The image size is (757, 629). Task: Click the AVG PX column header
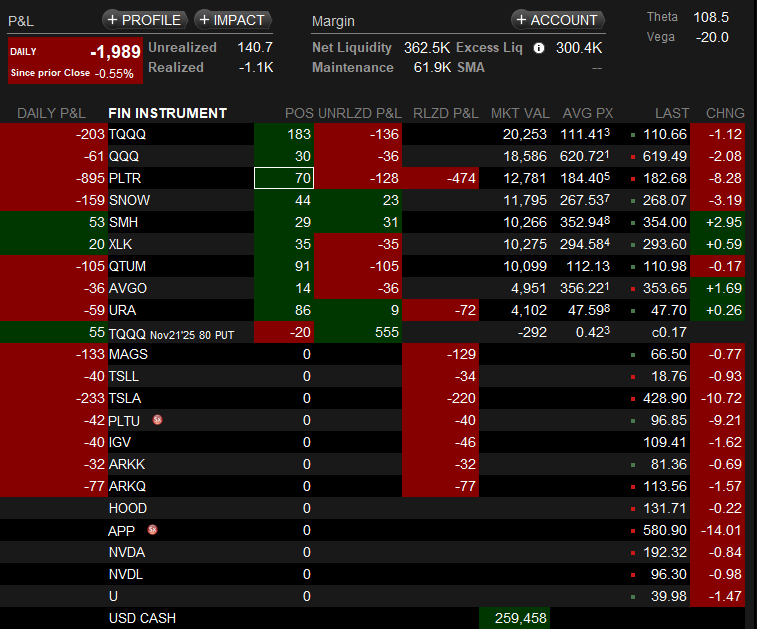pyautogui.click(x=588, y=113)
